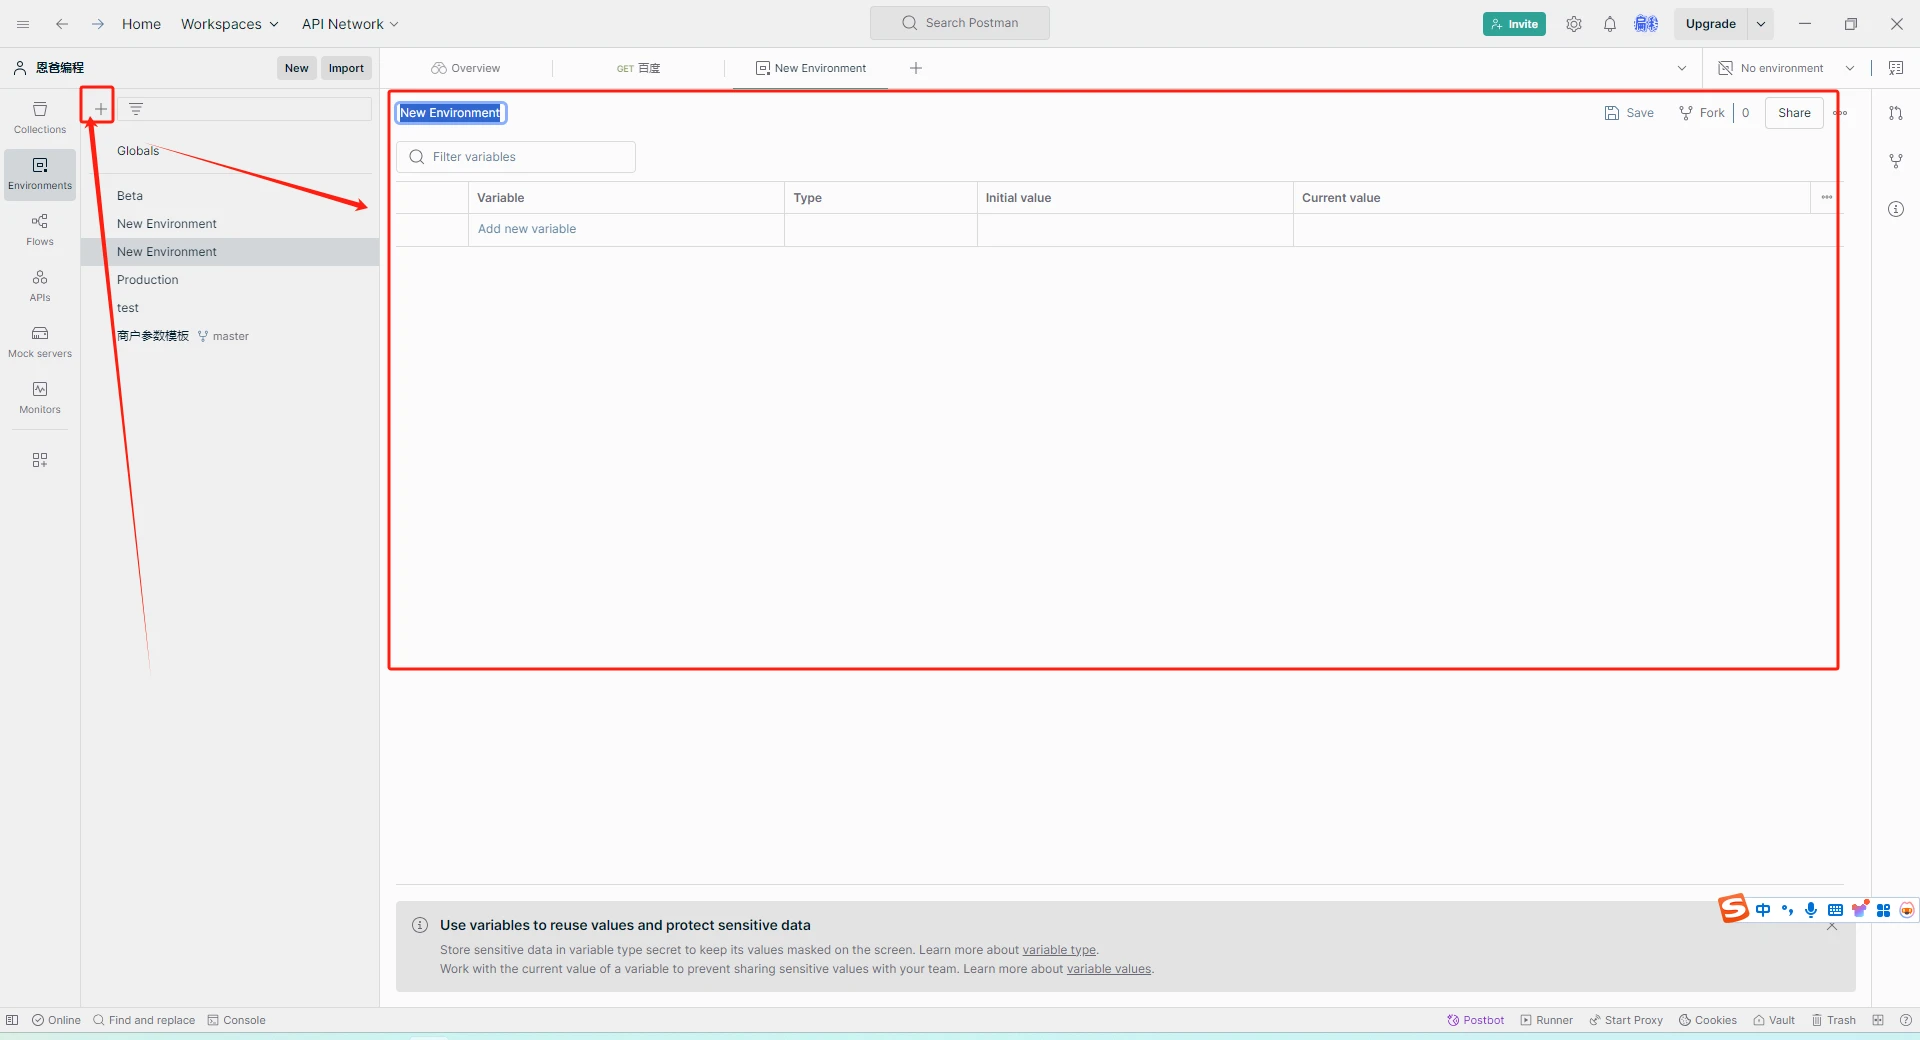This screenshot has height=1040, width=1920.
Task: Open the settings gear icon
Action: click(x=1574, y=24)
